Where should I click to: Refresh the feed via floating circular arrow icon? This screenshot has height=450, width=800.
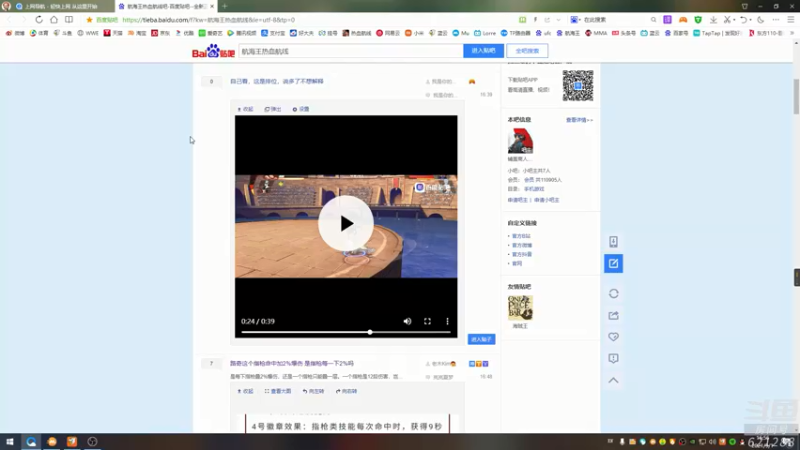[x=613, y=294]
